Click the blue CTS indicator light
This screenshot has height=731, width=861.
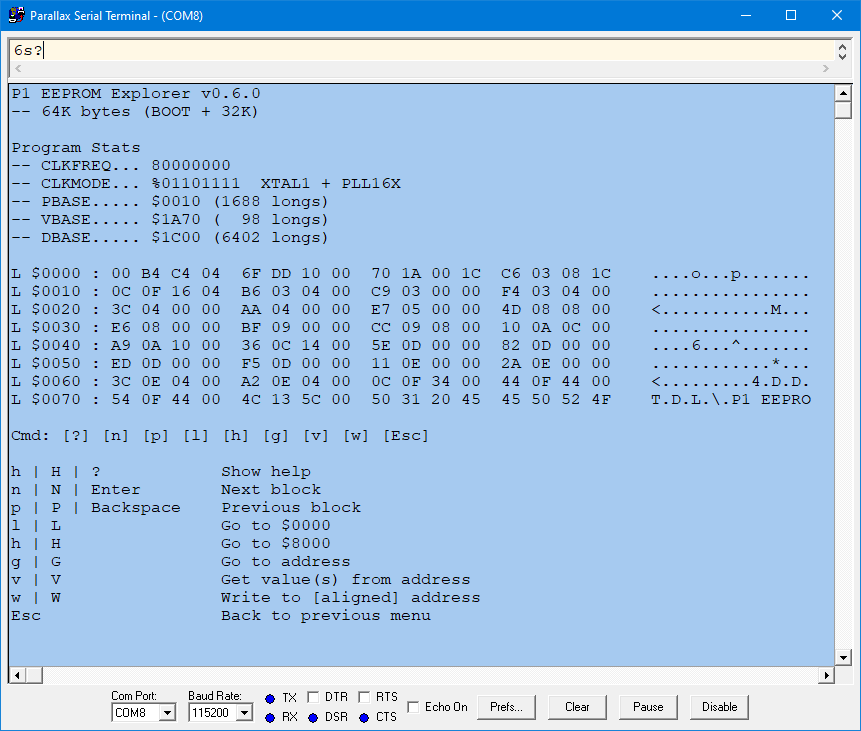click(x=364, y=717)
